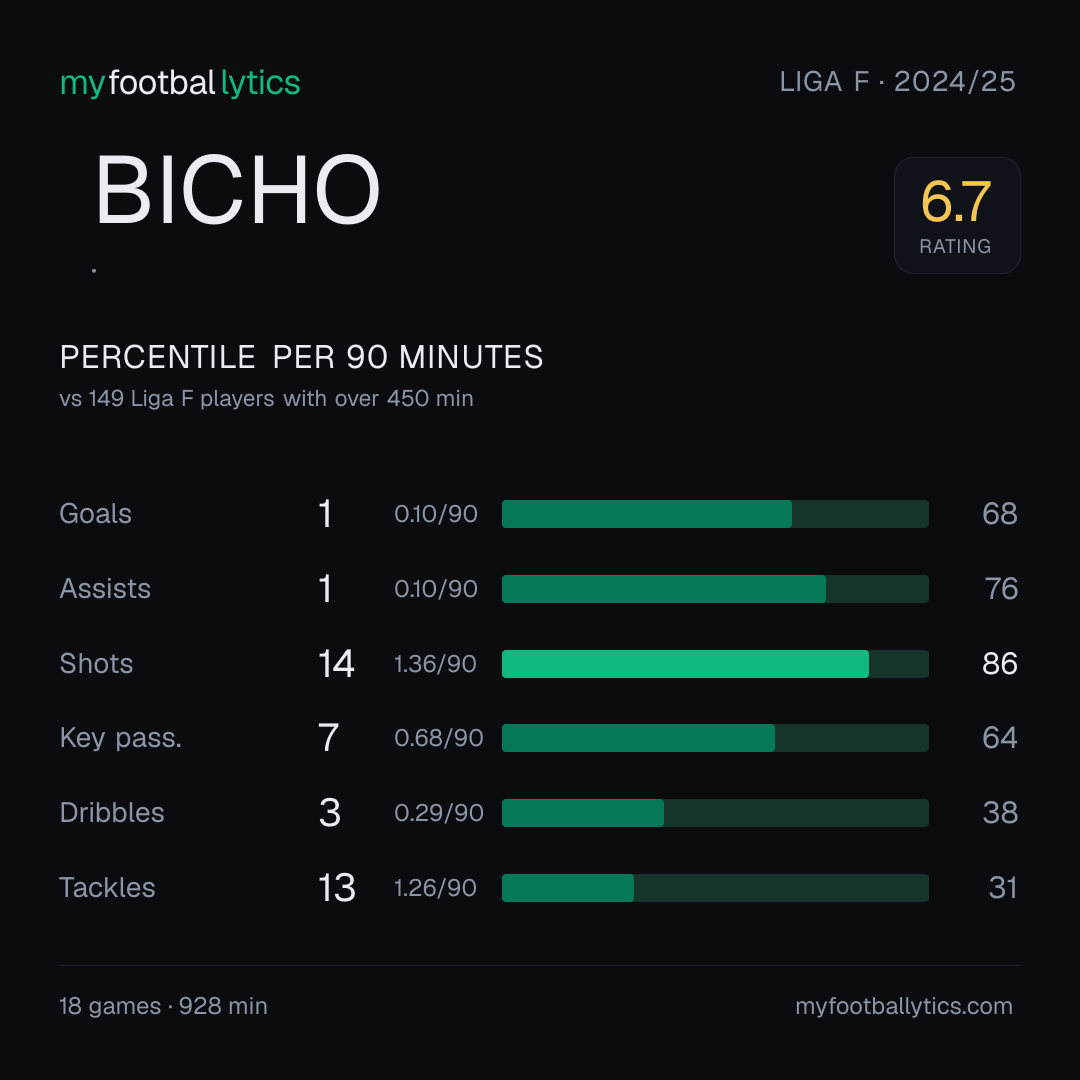Click the Tackles stat label
The height and width of the screenshot is (1080, 1080).
107,888
